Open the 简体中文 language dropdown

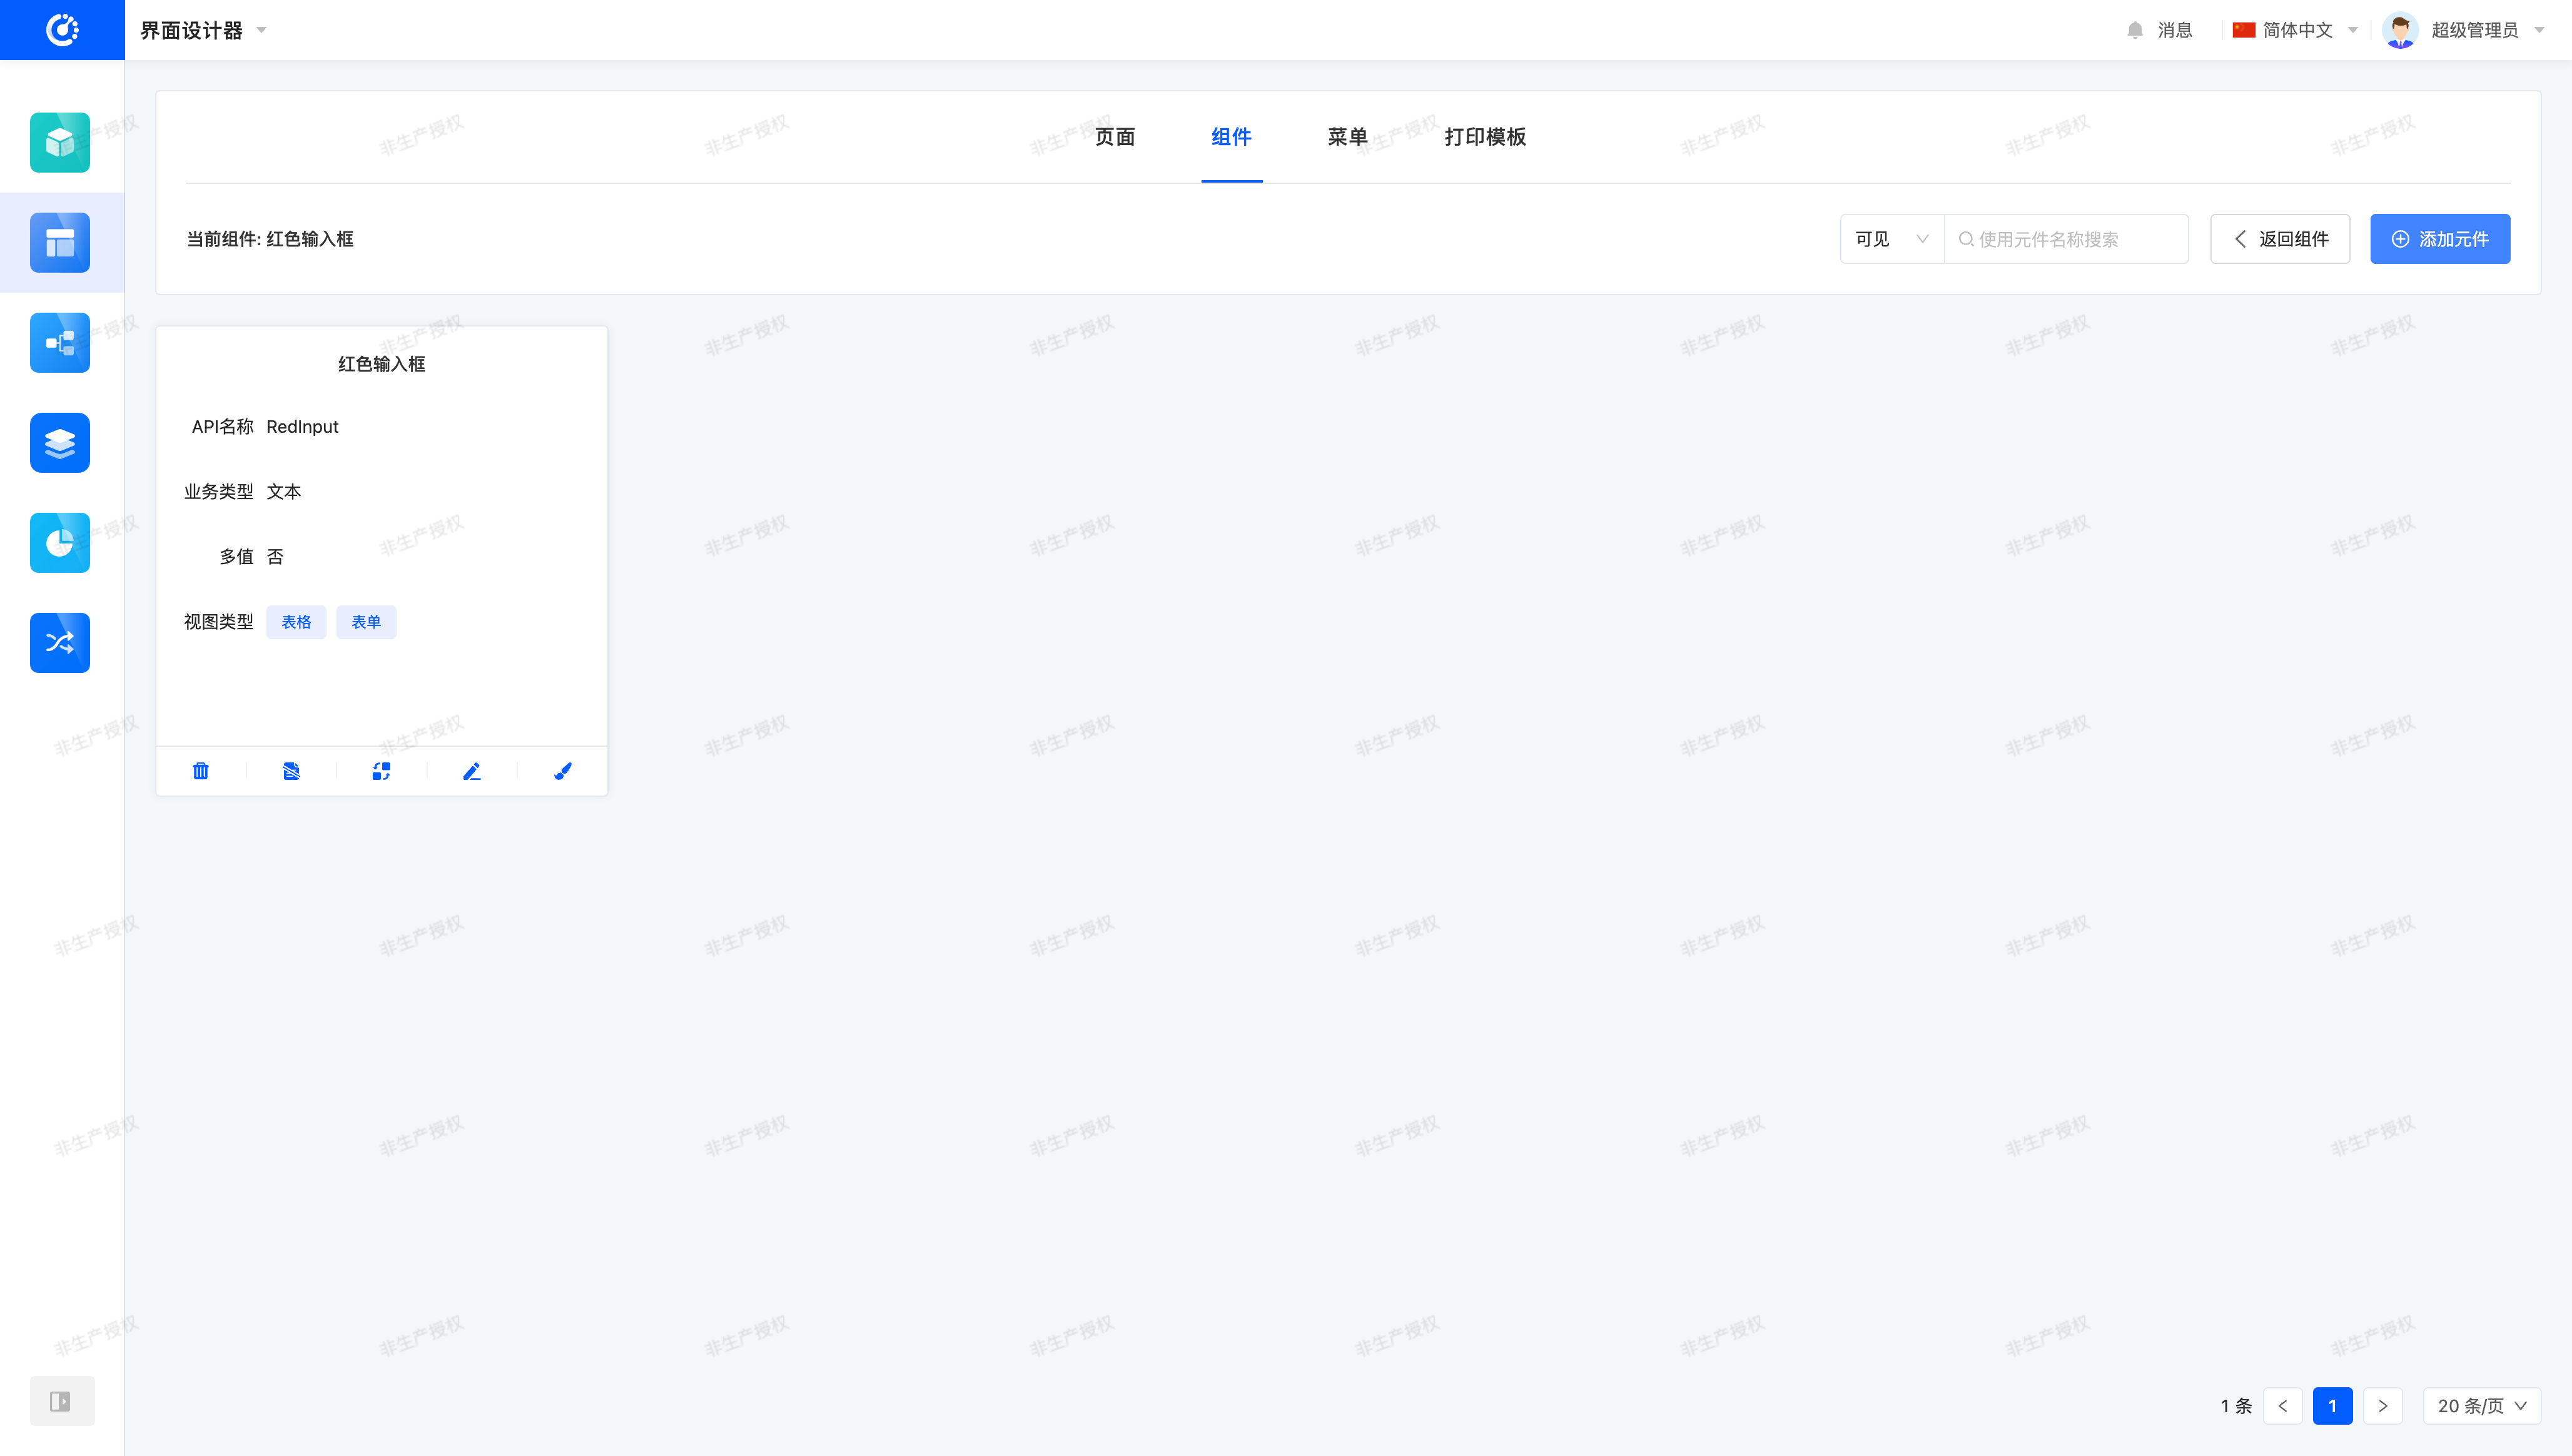[x=2296, y=30]
